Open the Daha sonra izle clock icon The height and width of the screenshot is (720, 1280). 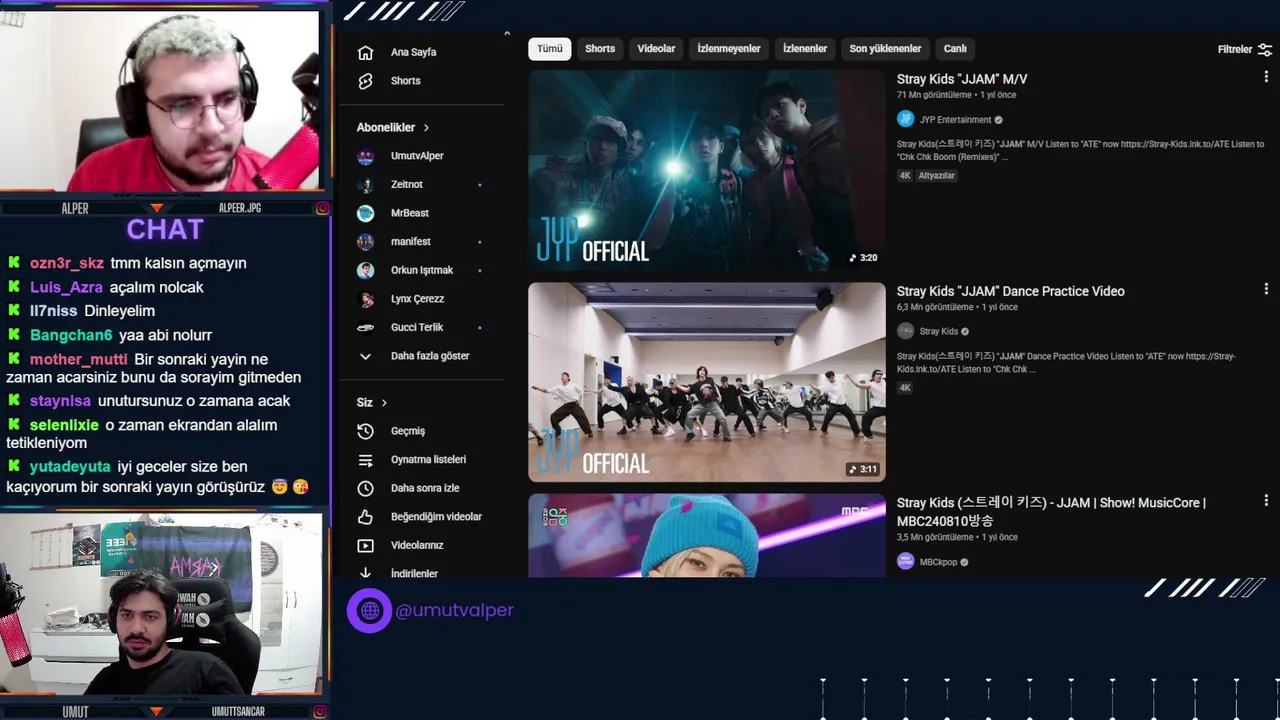365,488
